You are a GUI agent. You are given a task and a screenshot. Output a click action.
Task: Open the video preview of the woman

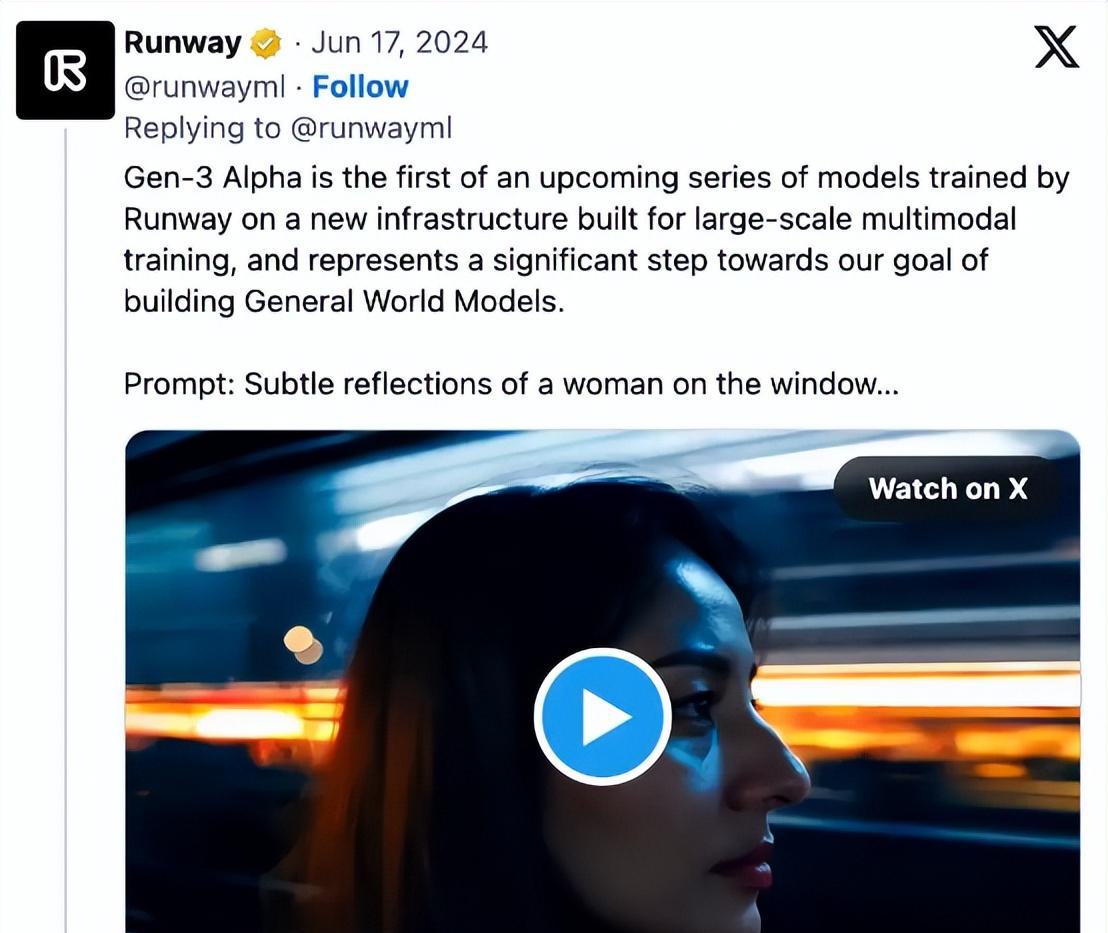602,681
